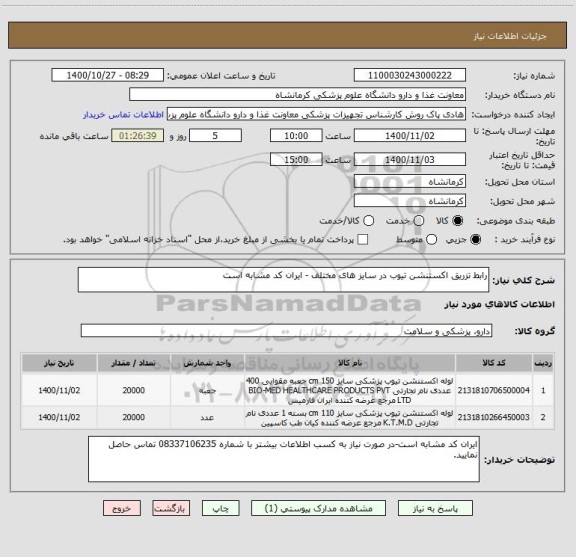Choose the جزیی purchase process option
The image size is (576, 557).
click(476, 240)
